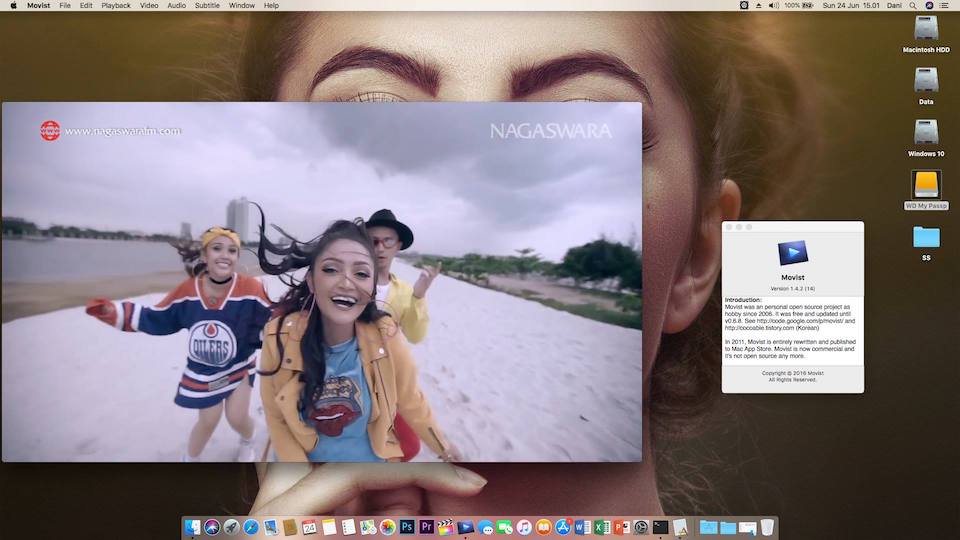Screen dimensions: 960x540
Task: Open the yellow Notes icon in dock
Action: click(329, 527)
